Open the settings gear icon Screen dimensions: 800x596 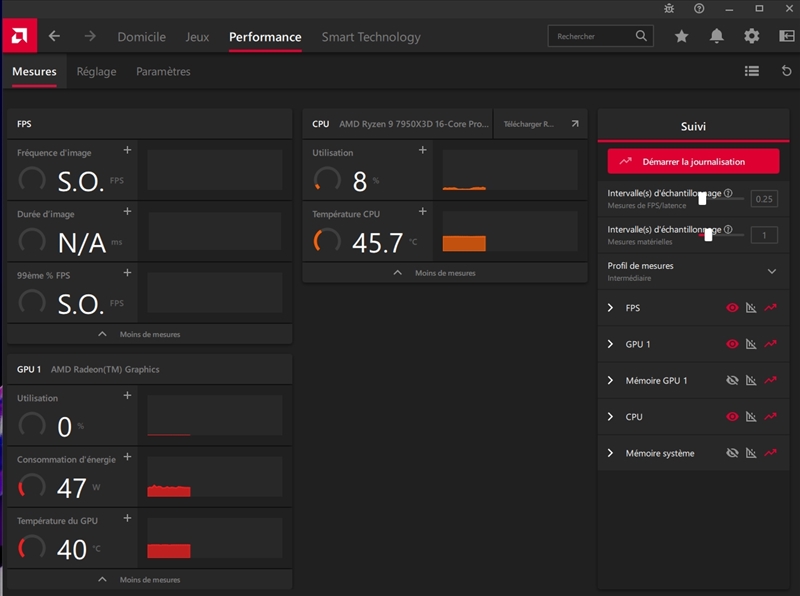coord(752,36)
